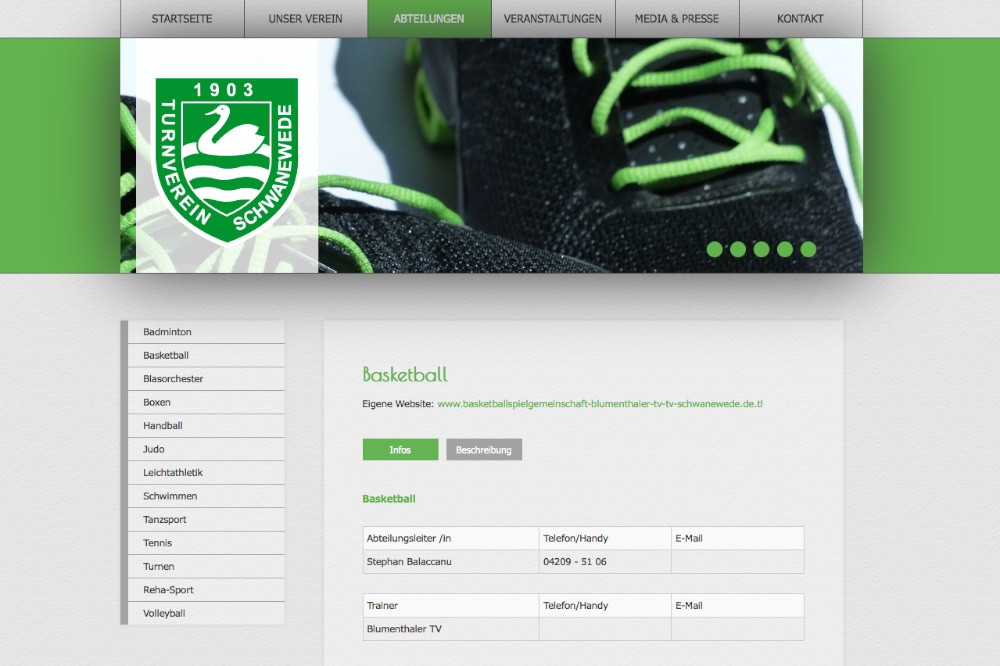Select the fifth slider dot
1000x666 pixels.
click(808, 249)
